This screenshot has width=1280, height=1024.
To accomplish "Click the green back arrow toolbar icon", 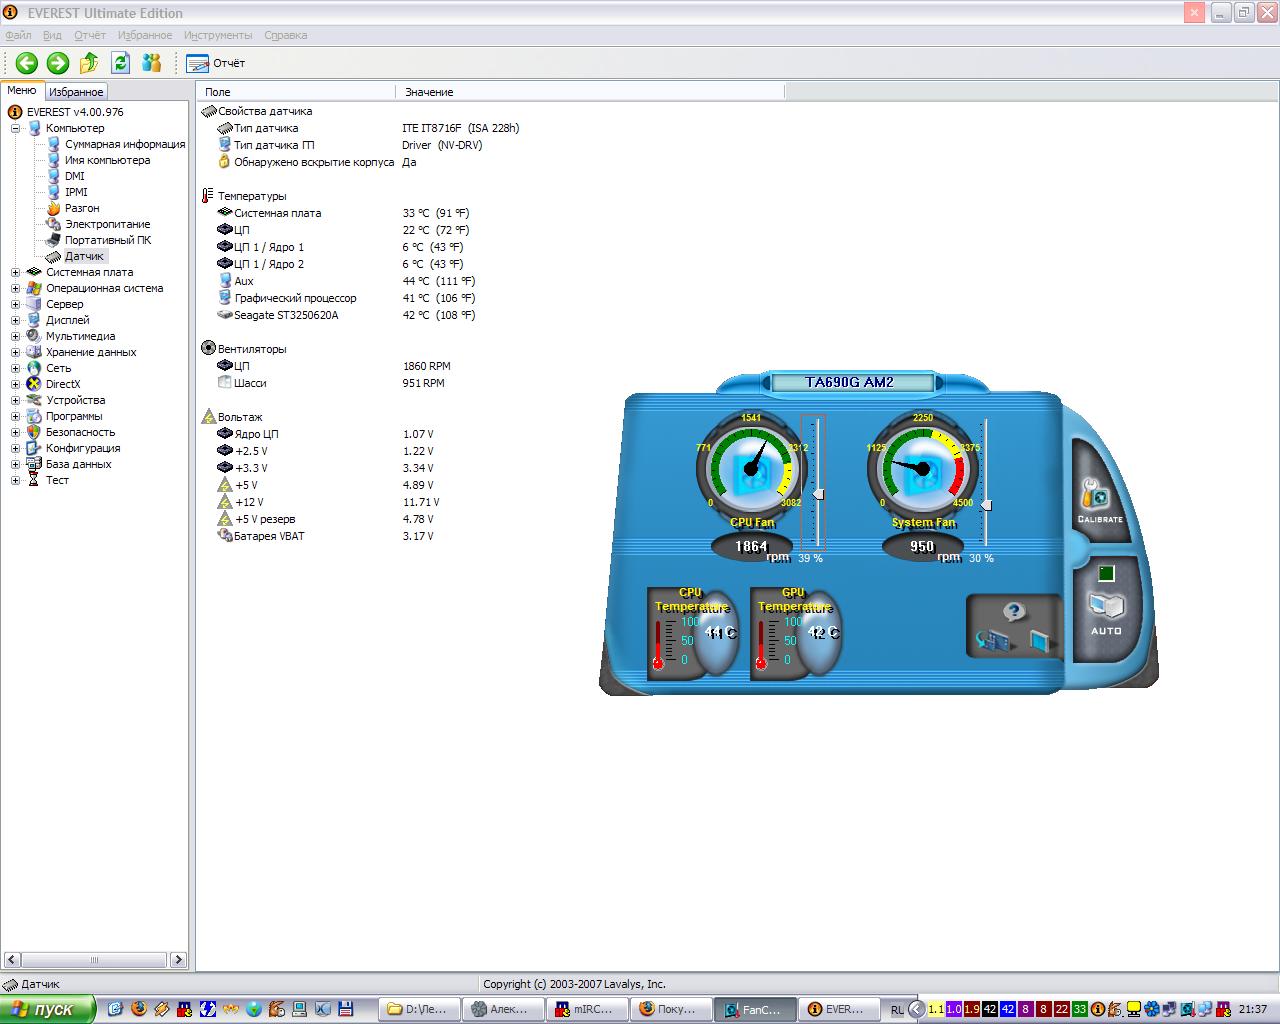I will point(26,63).
